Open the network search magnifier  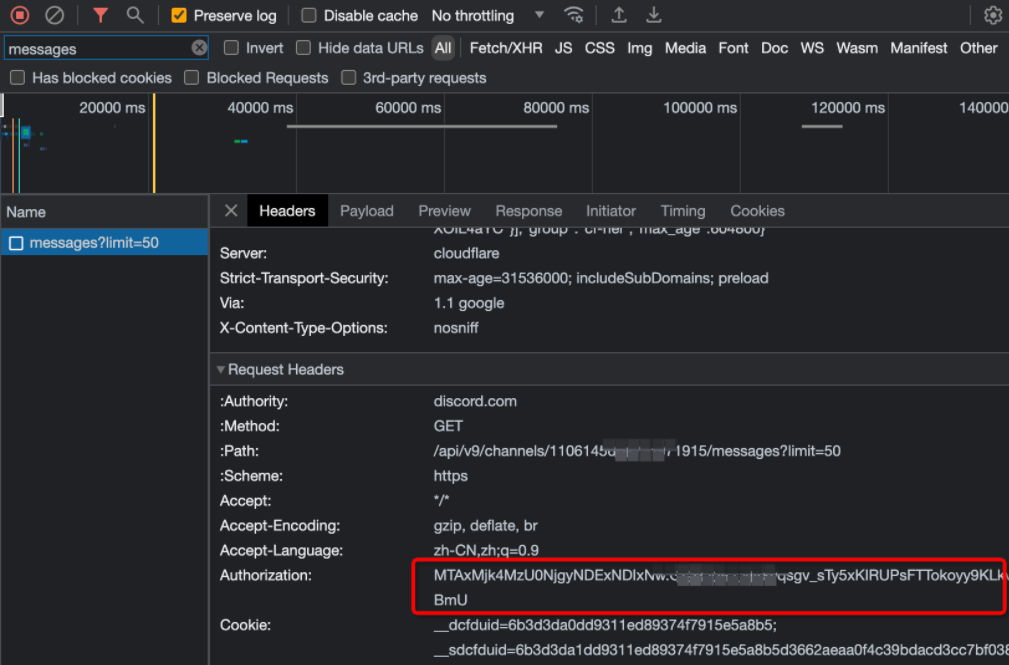point(134,15)
